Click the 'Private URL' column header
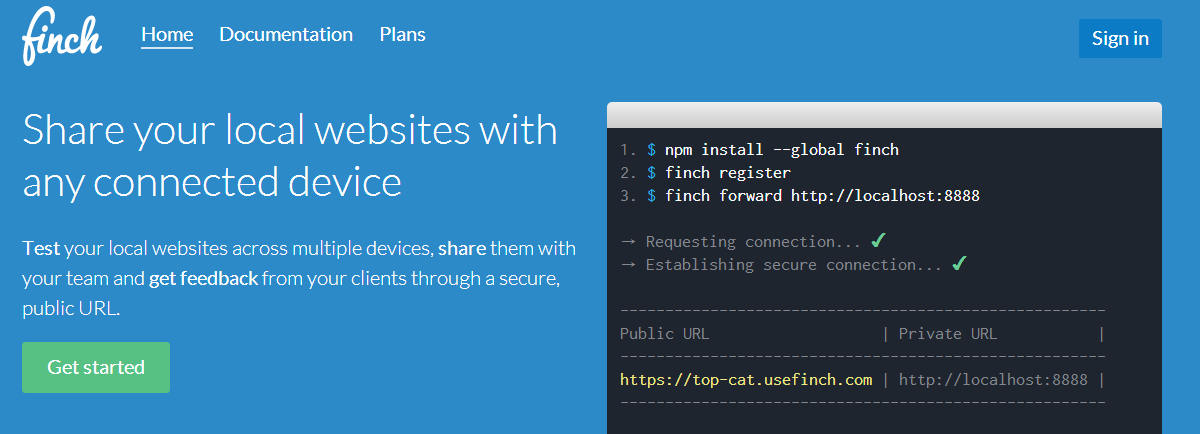Screen dimensions: 1200x434 948,333
